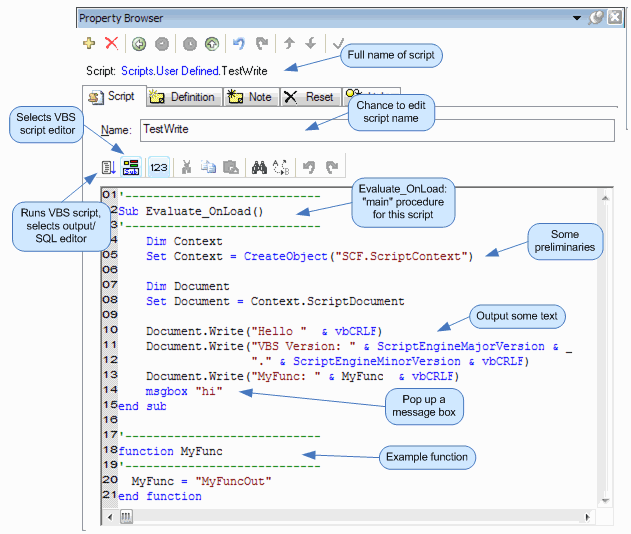Click the MyFunc = "MyFuncOut" line
The width and height of the screenshot is (631, 534).
201,481
